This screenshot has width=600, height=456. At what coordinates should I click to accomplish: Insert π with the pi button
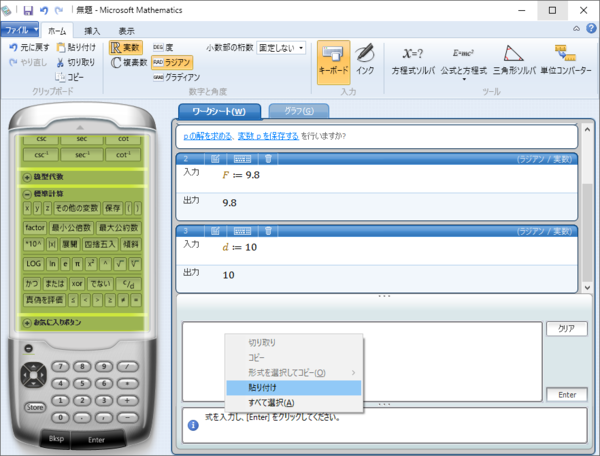coord(77,264)
